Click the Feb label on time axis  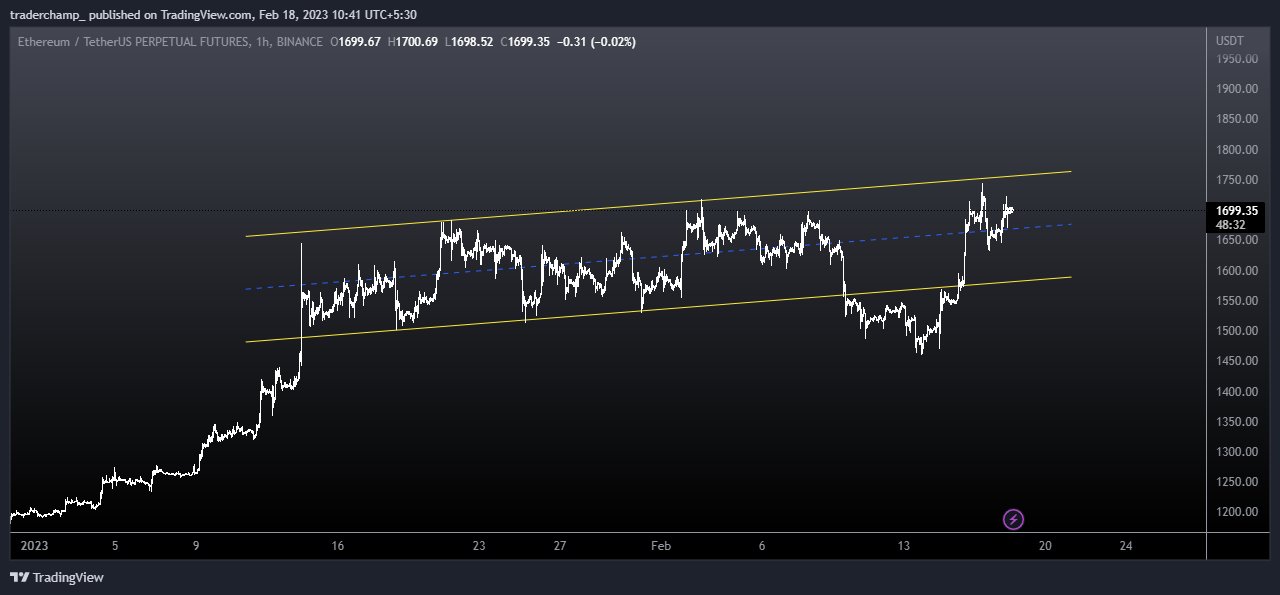661,546
